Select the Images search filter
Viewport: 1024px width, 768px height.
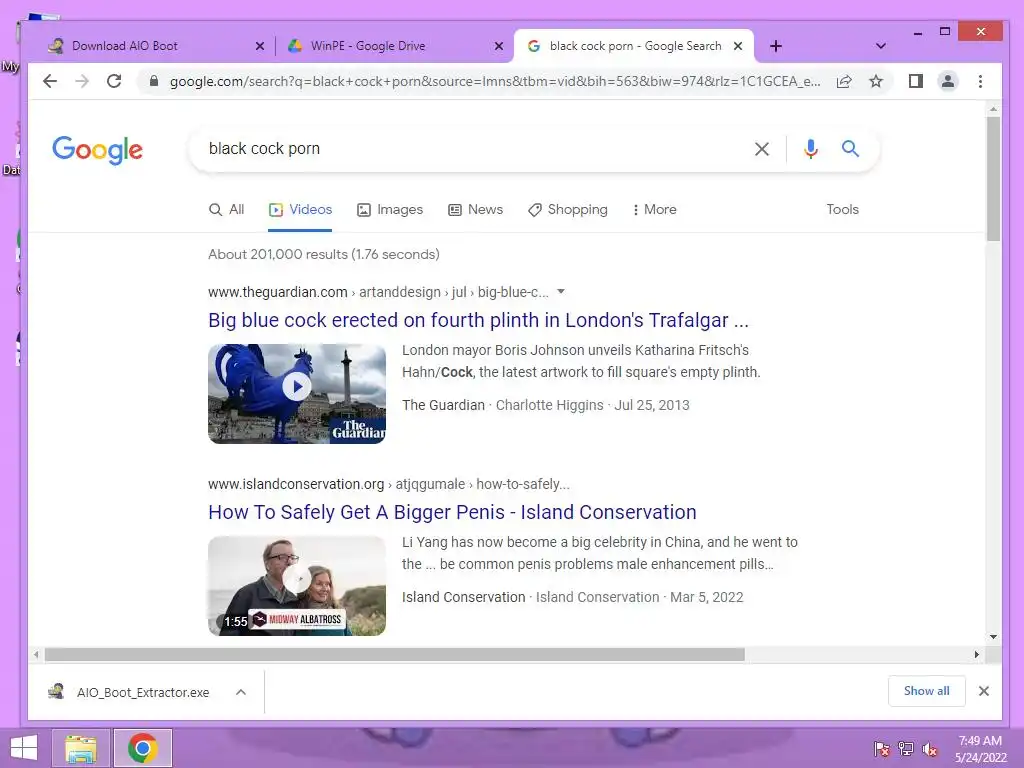coord(390,210)
